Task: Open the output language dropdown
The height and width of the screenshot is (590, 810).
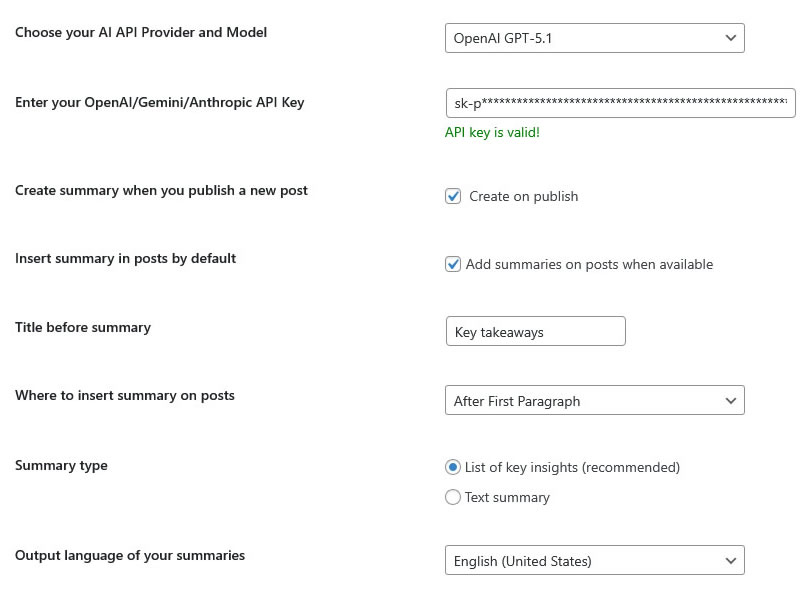Action: point(595,560)
